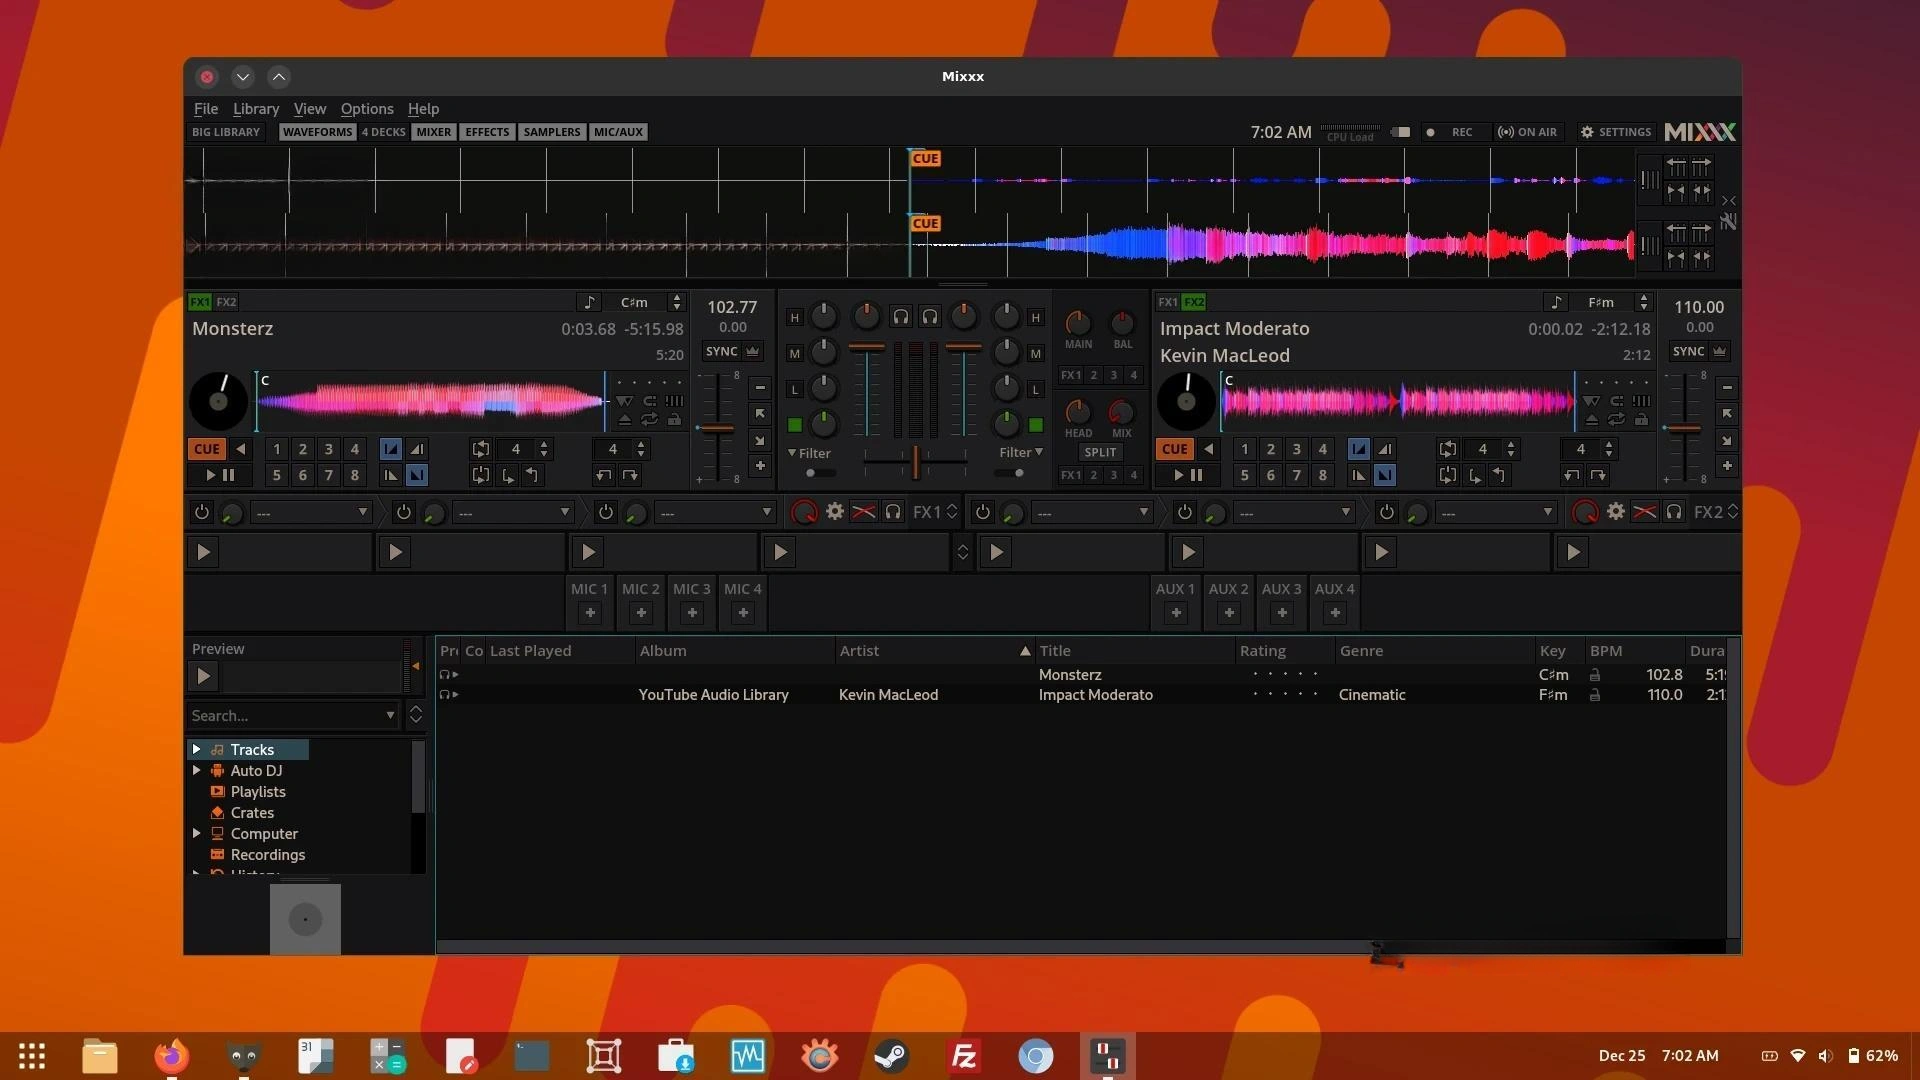
Task: Toggle FX1 assignment on Monsterz deck
Action: [199, 302]
